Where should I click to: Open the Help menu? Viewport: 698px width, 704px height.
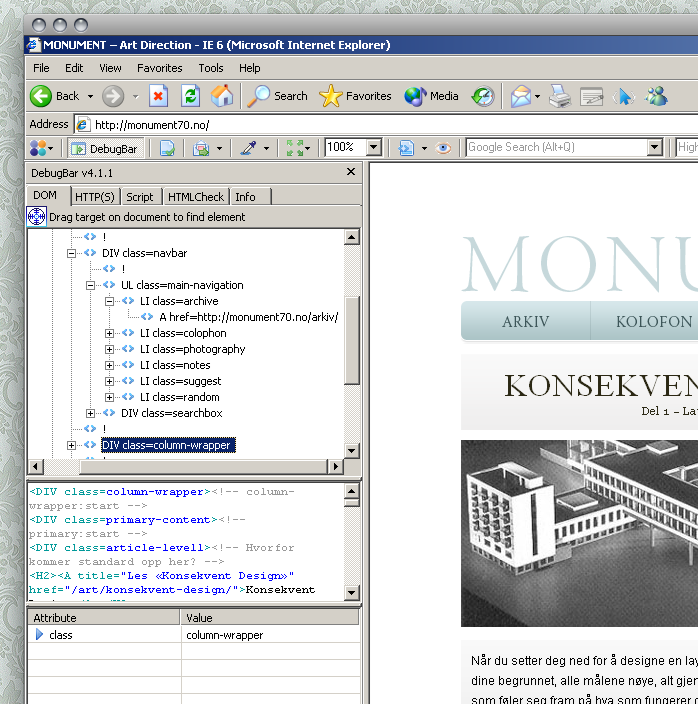point(250,68)
